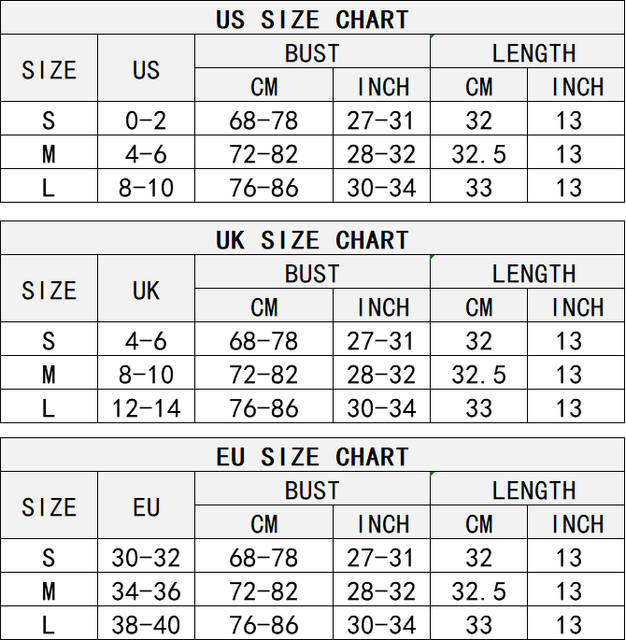Viewport: 626px width, 640px height.
Task: Click the 68-78 bust cell in UK chart
Action: [x=264, y=339]
